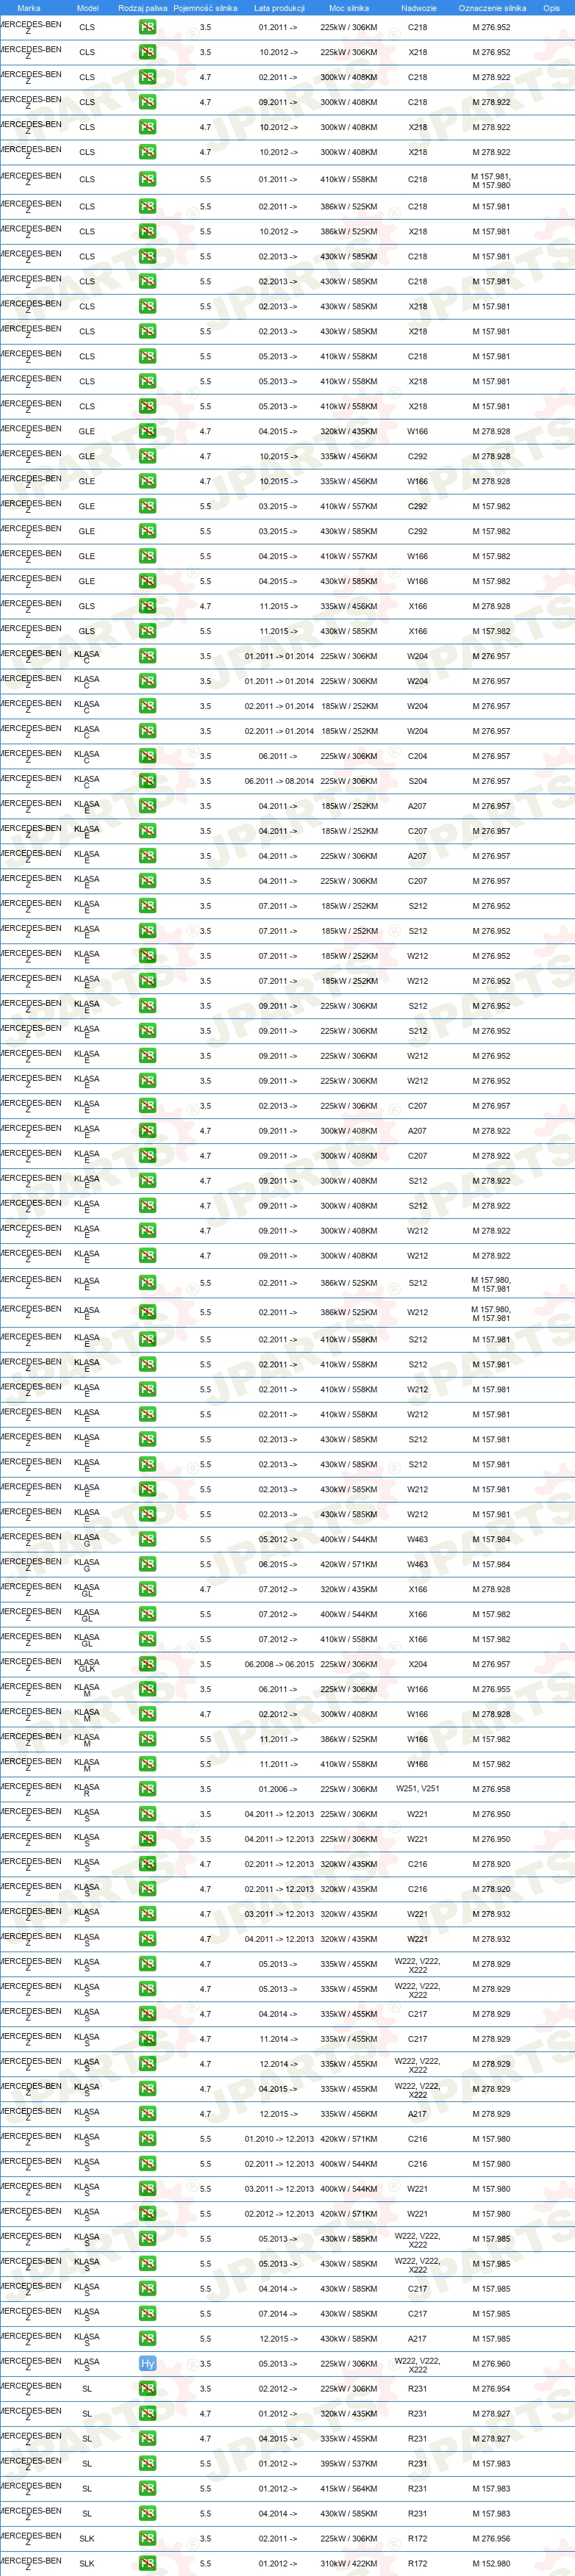Click fuel icon for GLS 4.7 X166 row
The width and height of the screenshot is (575, 2576).
[147, 607]
